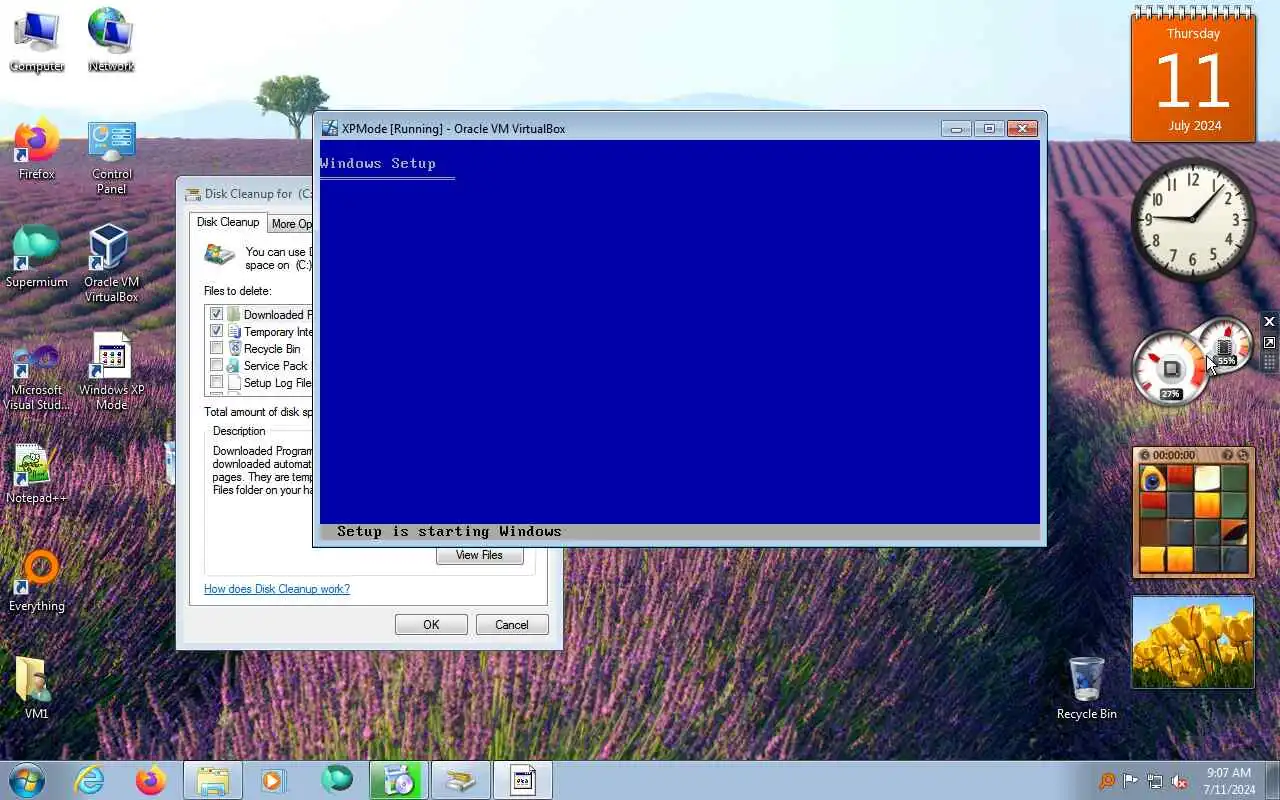Shuffle the picture puzzle gadget tiles
The image size is (1280, 800).
point(1243,455)
